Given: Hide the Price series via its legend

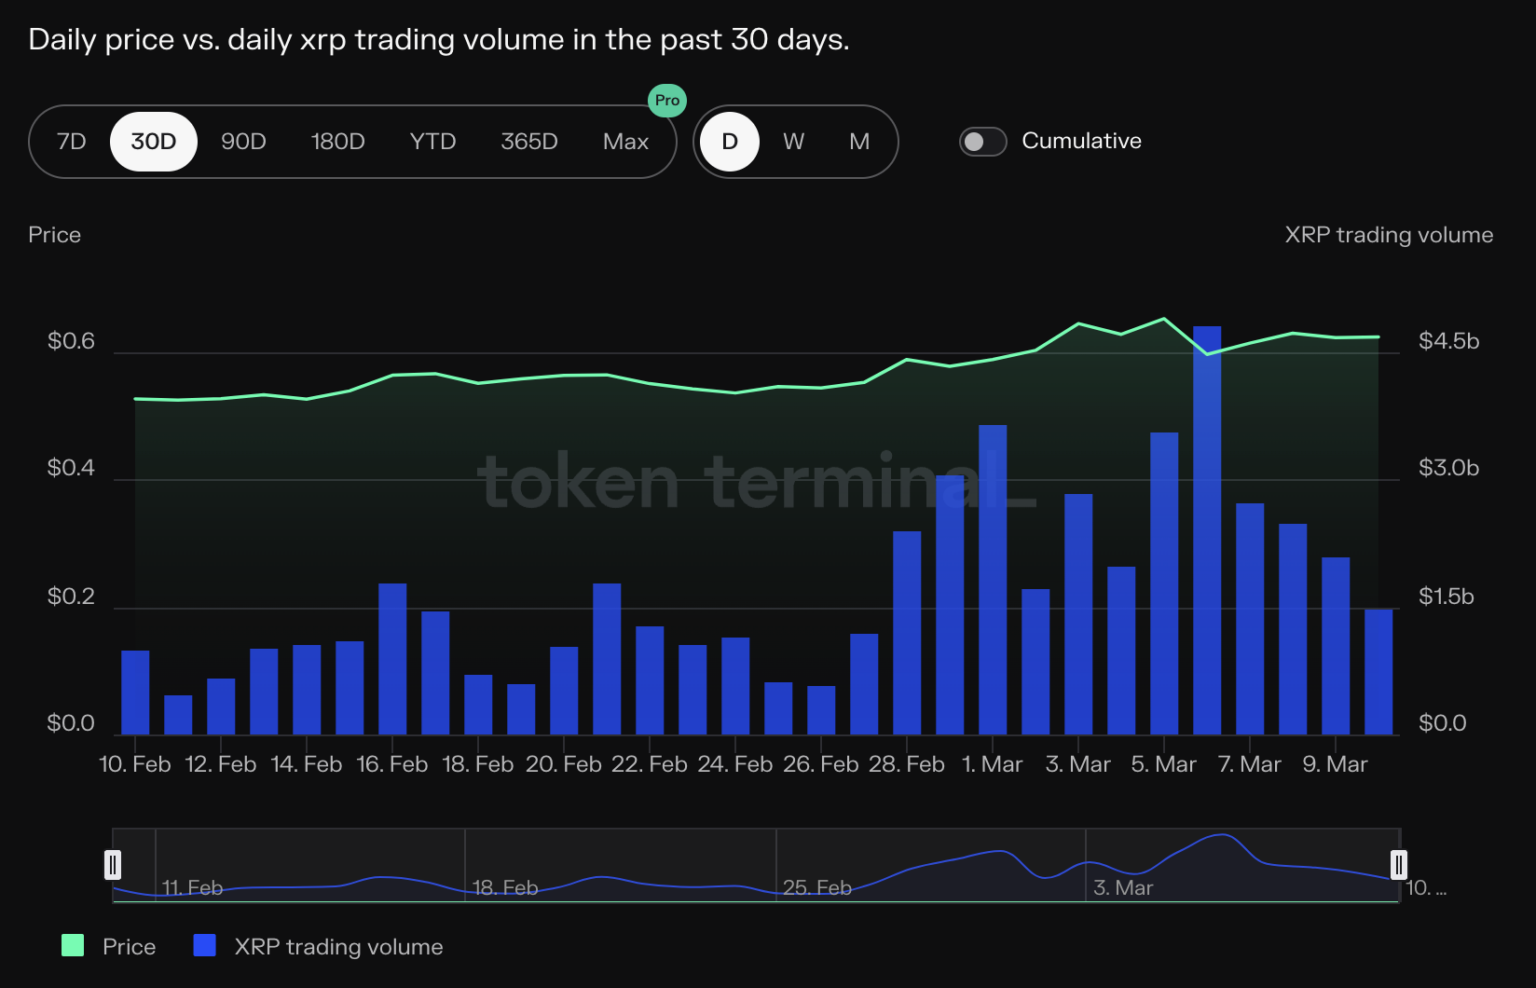Looking at the screenshot, I should click(x=127, y=946).
